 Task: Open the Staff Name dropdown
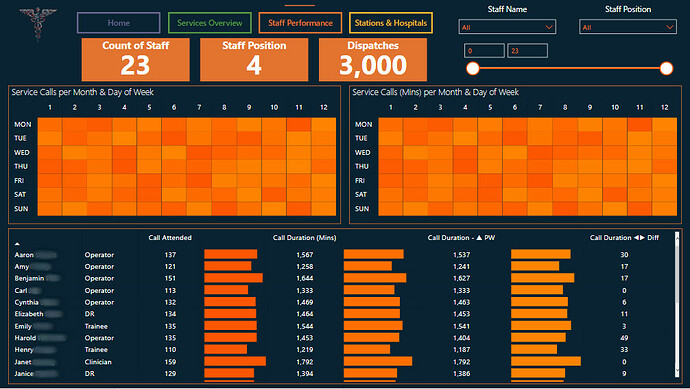(x=507, y=27)
